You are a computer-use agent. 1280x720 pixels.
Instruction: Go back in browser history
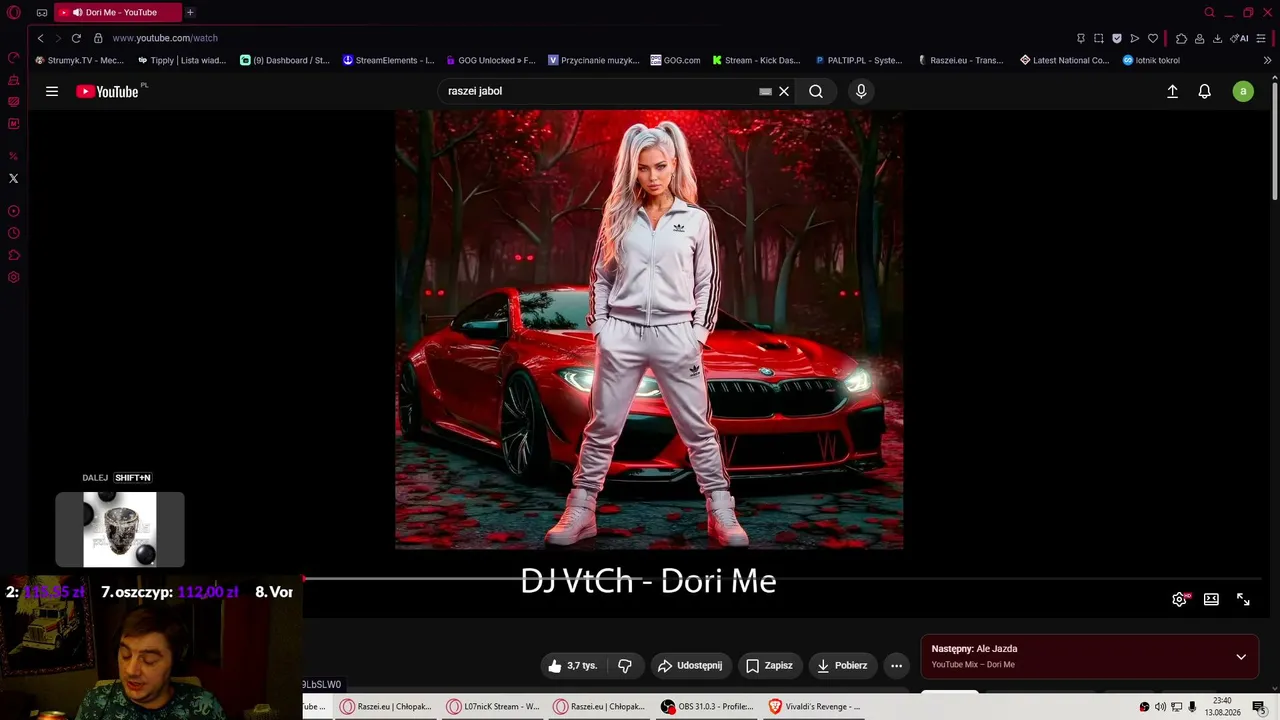point(40,38)
